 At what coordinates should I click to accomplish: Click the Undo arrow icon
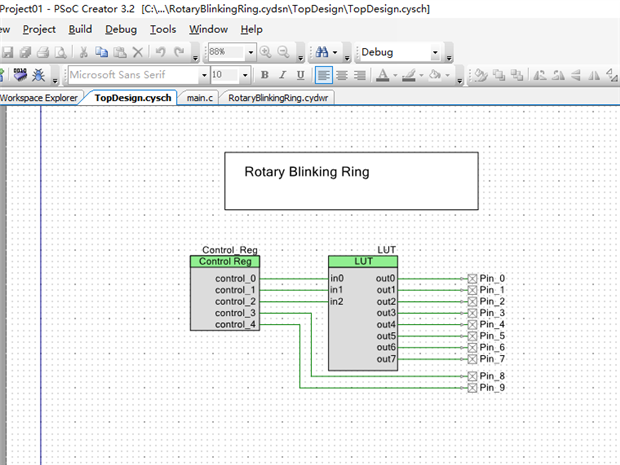coord(159,52)
